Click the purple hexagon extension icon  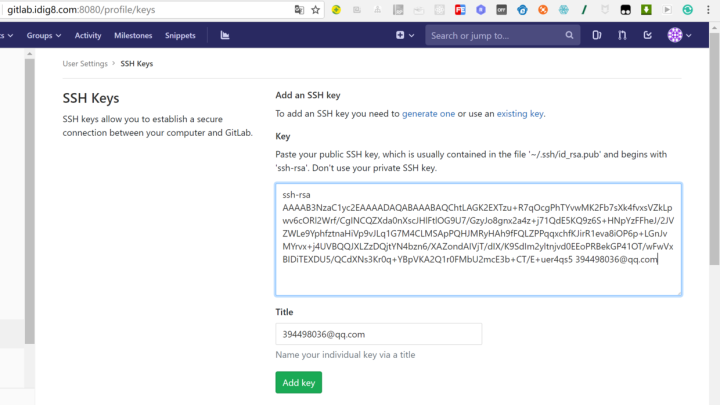tap(481, 10)
